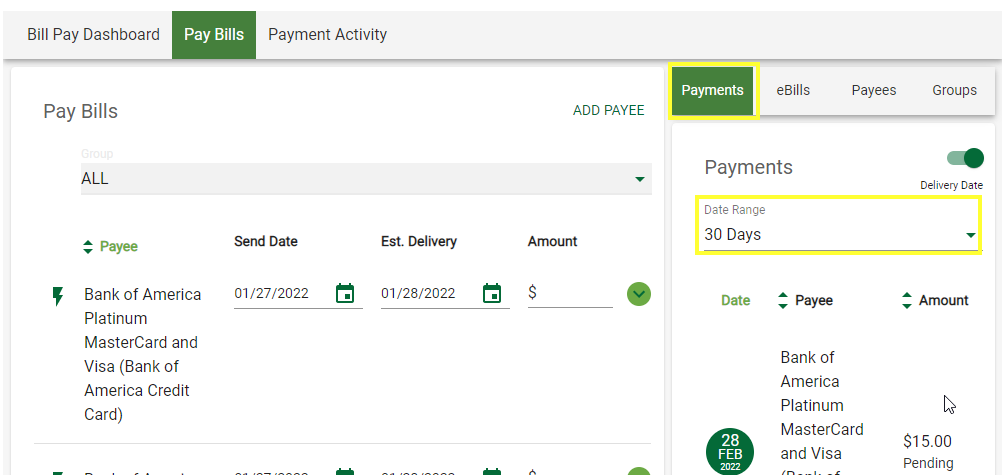Image resolution: width=1002 pixels, height=475 pixels.
Task: Open the Bill Pay Dashboard tab
Action: (x=93, y=35)
